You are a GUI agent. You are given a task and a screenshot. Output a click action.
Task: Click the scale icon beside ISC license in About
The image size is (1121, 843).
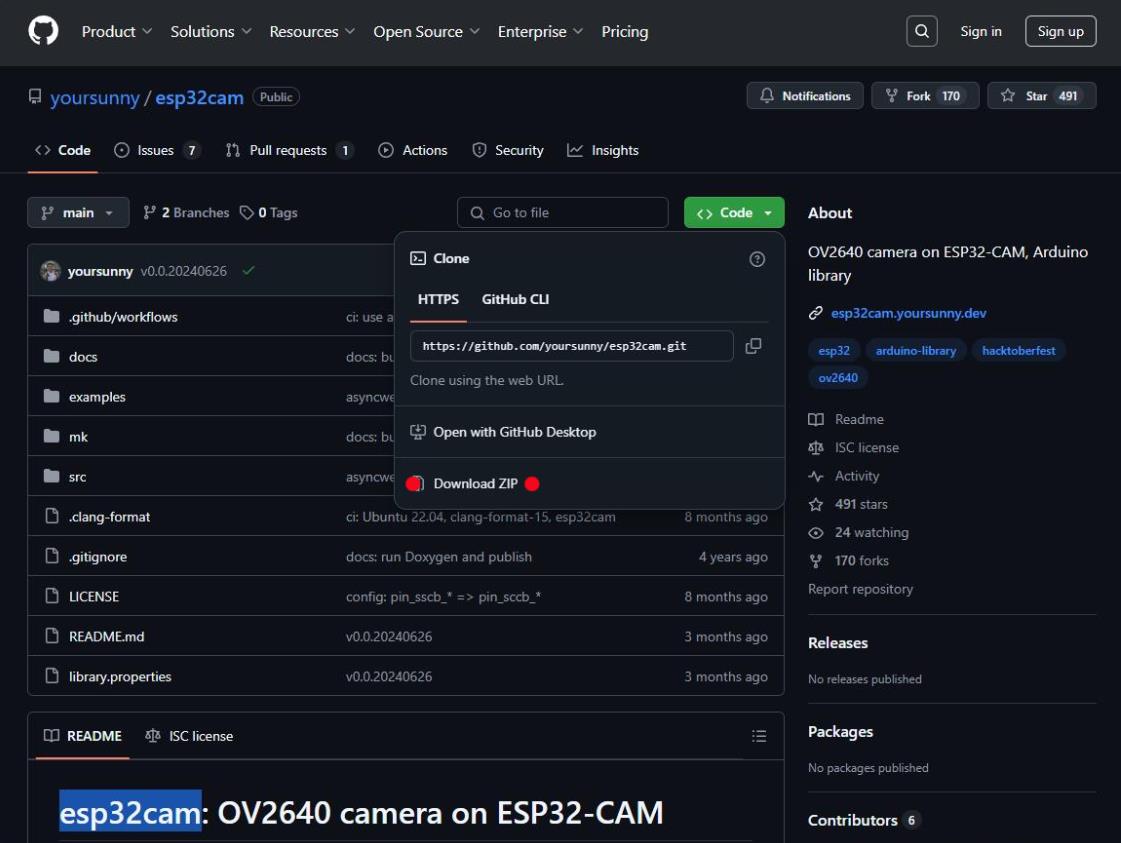pos(816,448)
